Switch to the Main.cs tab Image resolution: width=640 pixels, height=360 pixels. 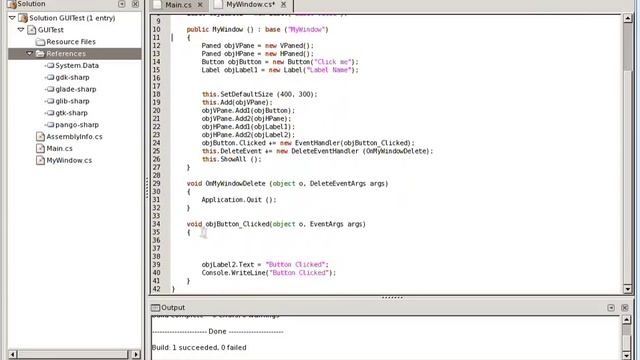pyautogui.click(x=178, y=5)
